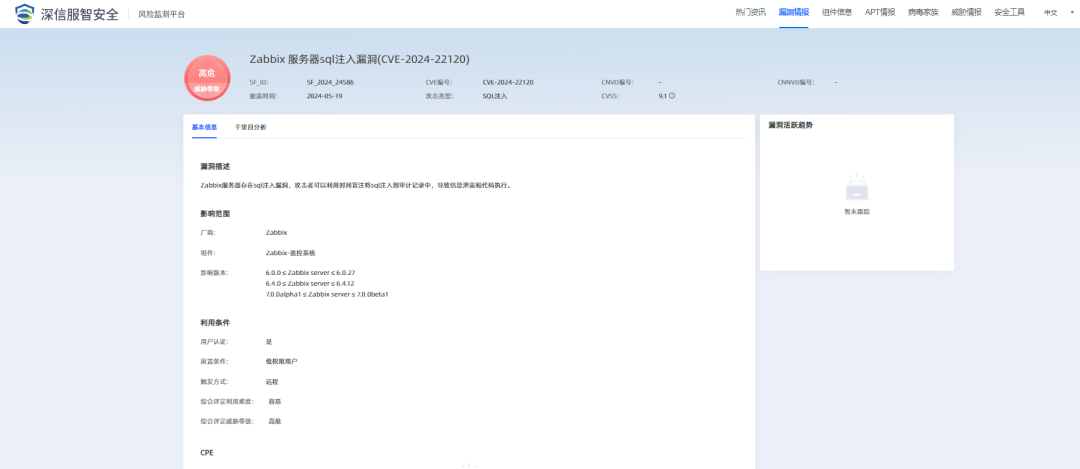Screen dimensions: 1080x469
Task: Click the 风险监测平台 platform label
Action: point(161,14)
